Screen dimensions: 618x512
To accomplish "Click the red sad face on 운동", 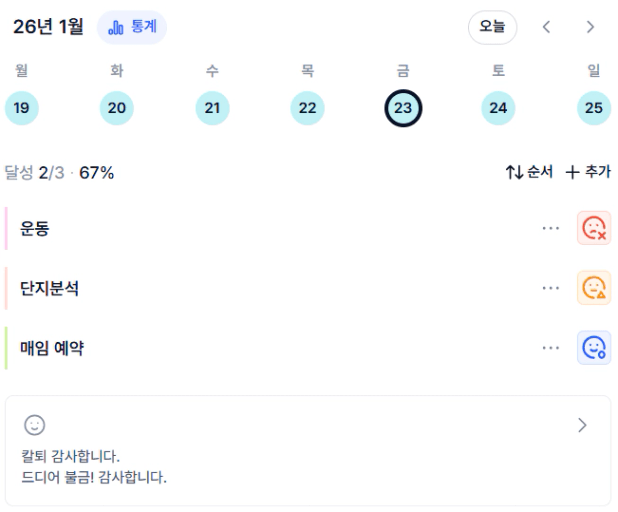I will [x=594, y=228].
